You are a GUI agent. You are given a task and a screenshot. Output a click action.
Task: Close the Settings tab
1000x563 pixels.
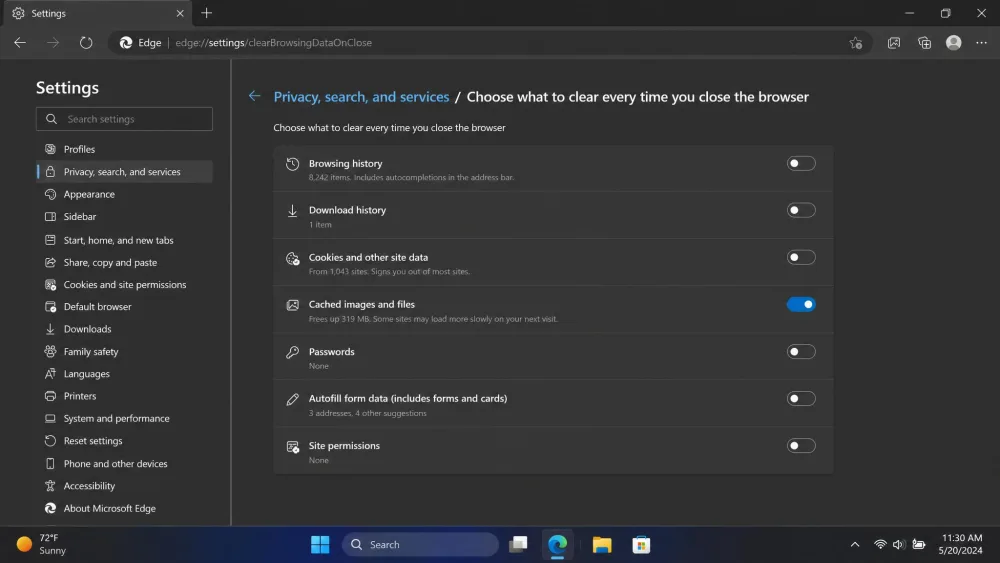click(x=180, y=13)
